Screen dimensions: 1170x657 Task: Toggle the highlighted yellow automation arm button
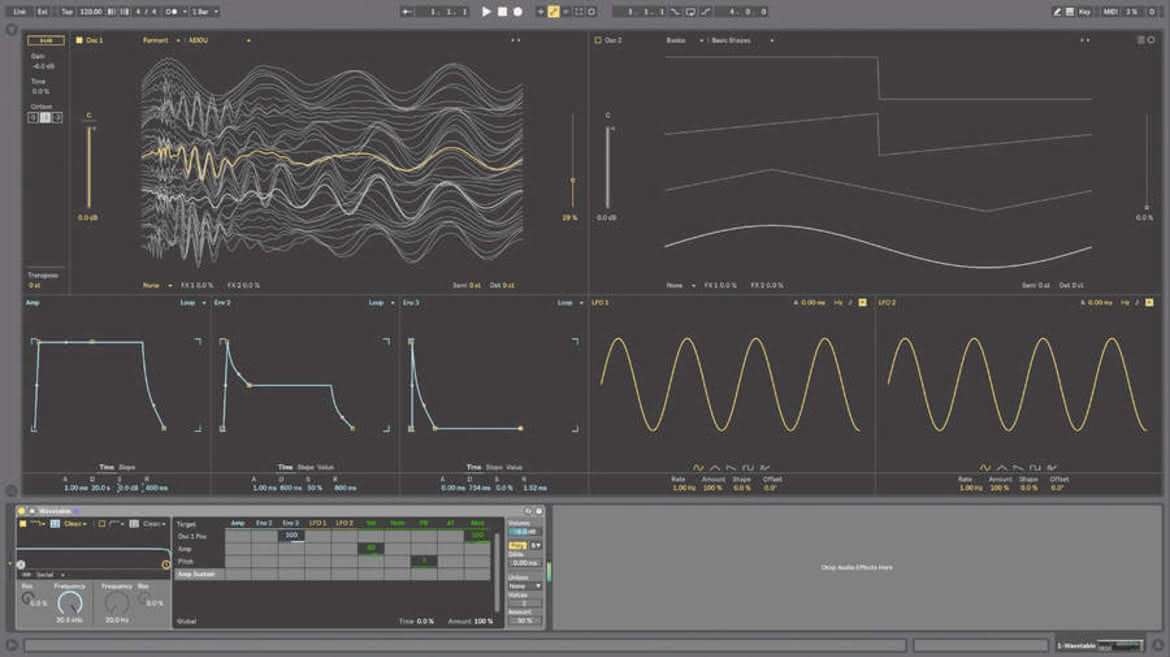coord(554,11)
